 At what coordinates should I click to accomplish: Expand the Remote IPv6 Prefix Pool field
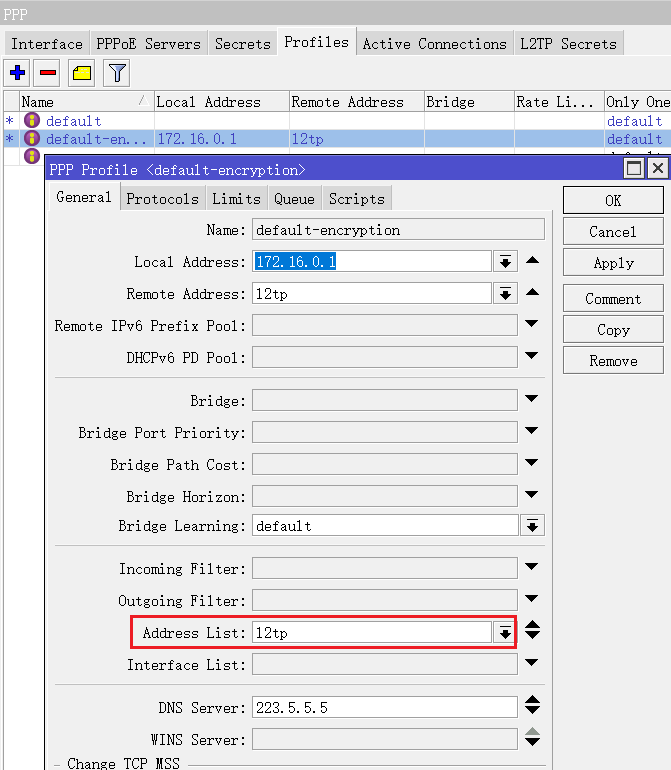tap(533, 324)
